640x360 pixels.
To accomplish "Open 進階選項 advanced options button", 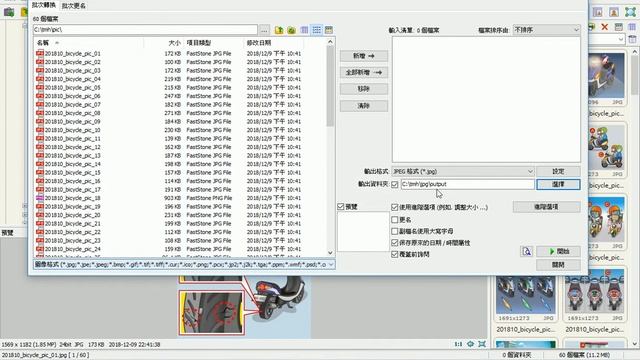I will point(547,207).
